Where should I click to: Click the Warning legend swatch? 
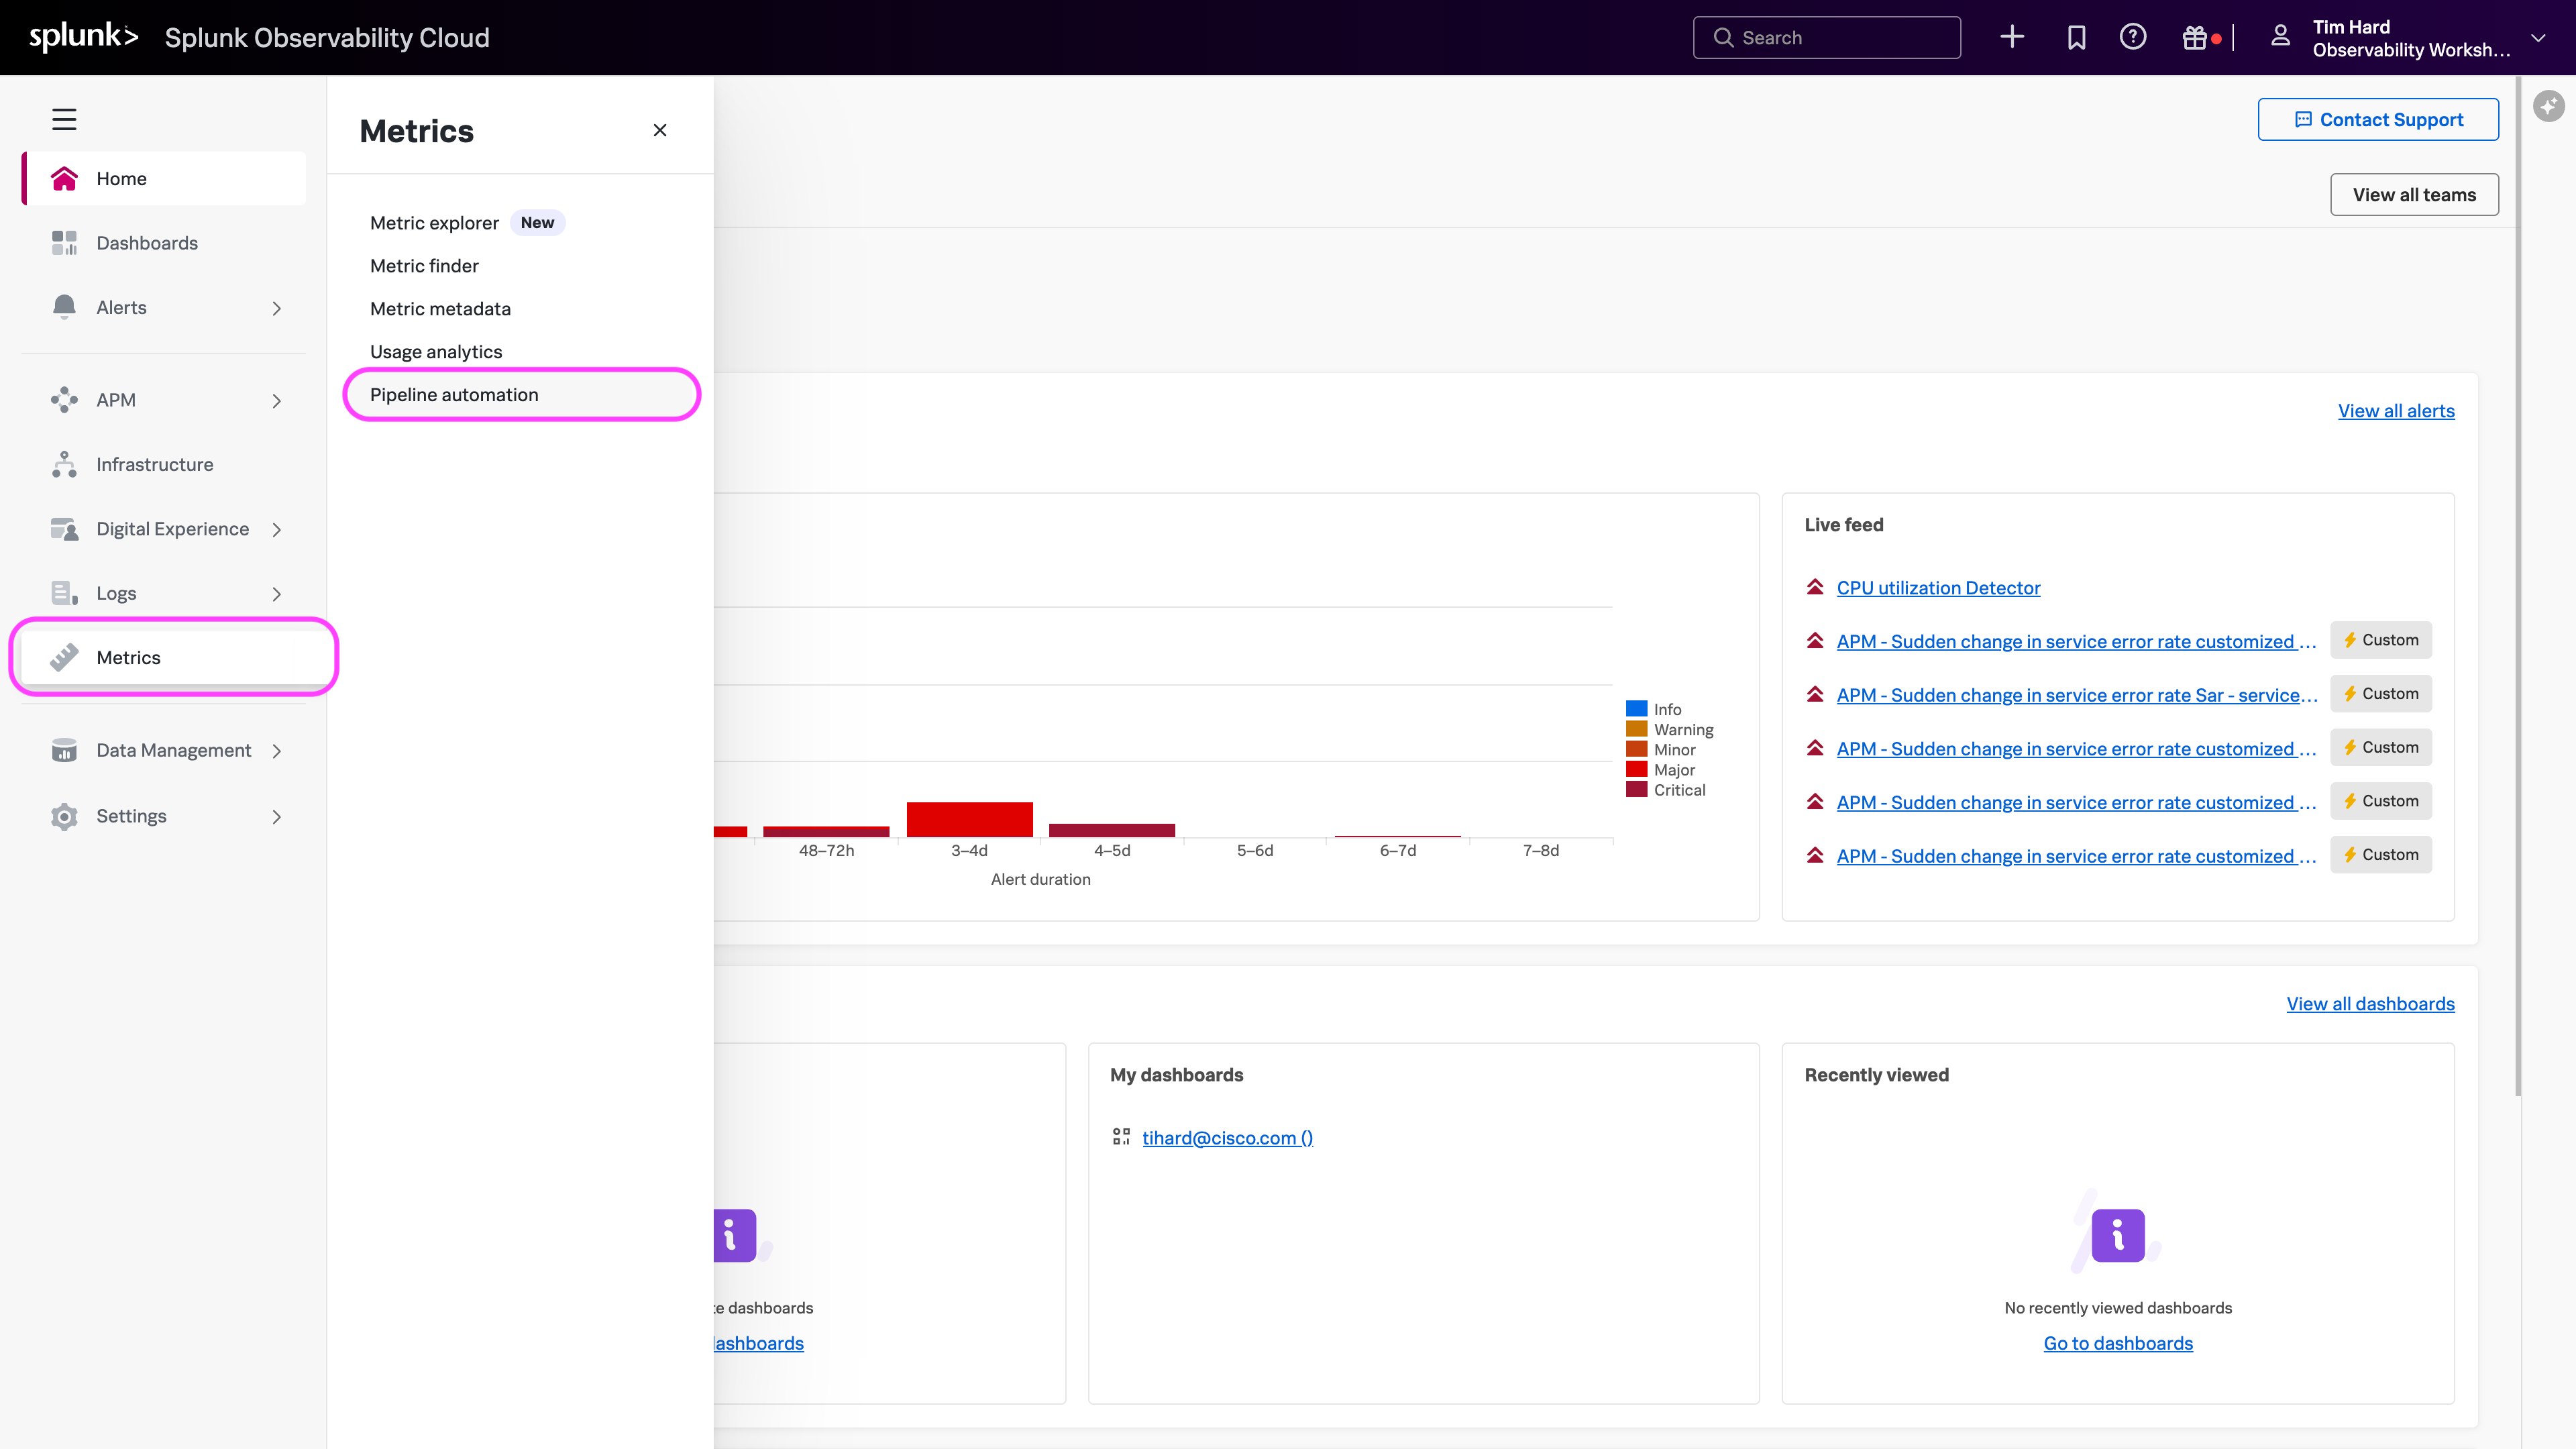coord(1636,728)
